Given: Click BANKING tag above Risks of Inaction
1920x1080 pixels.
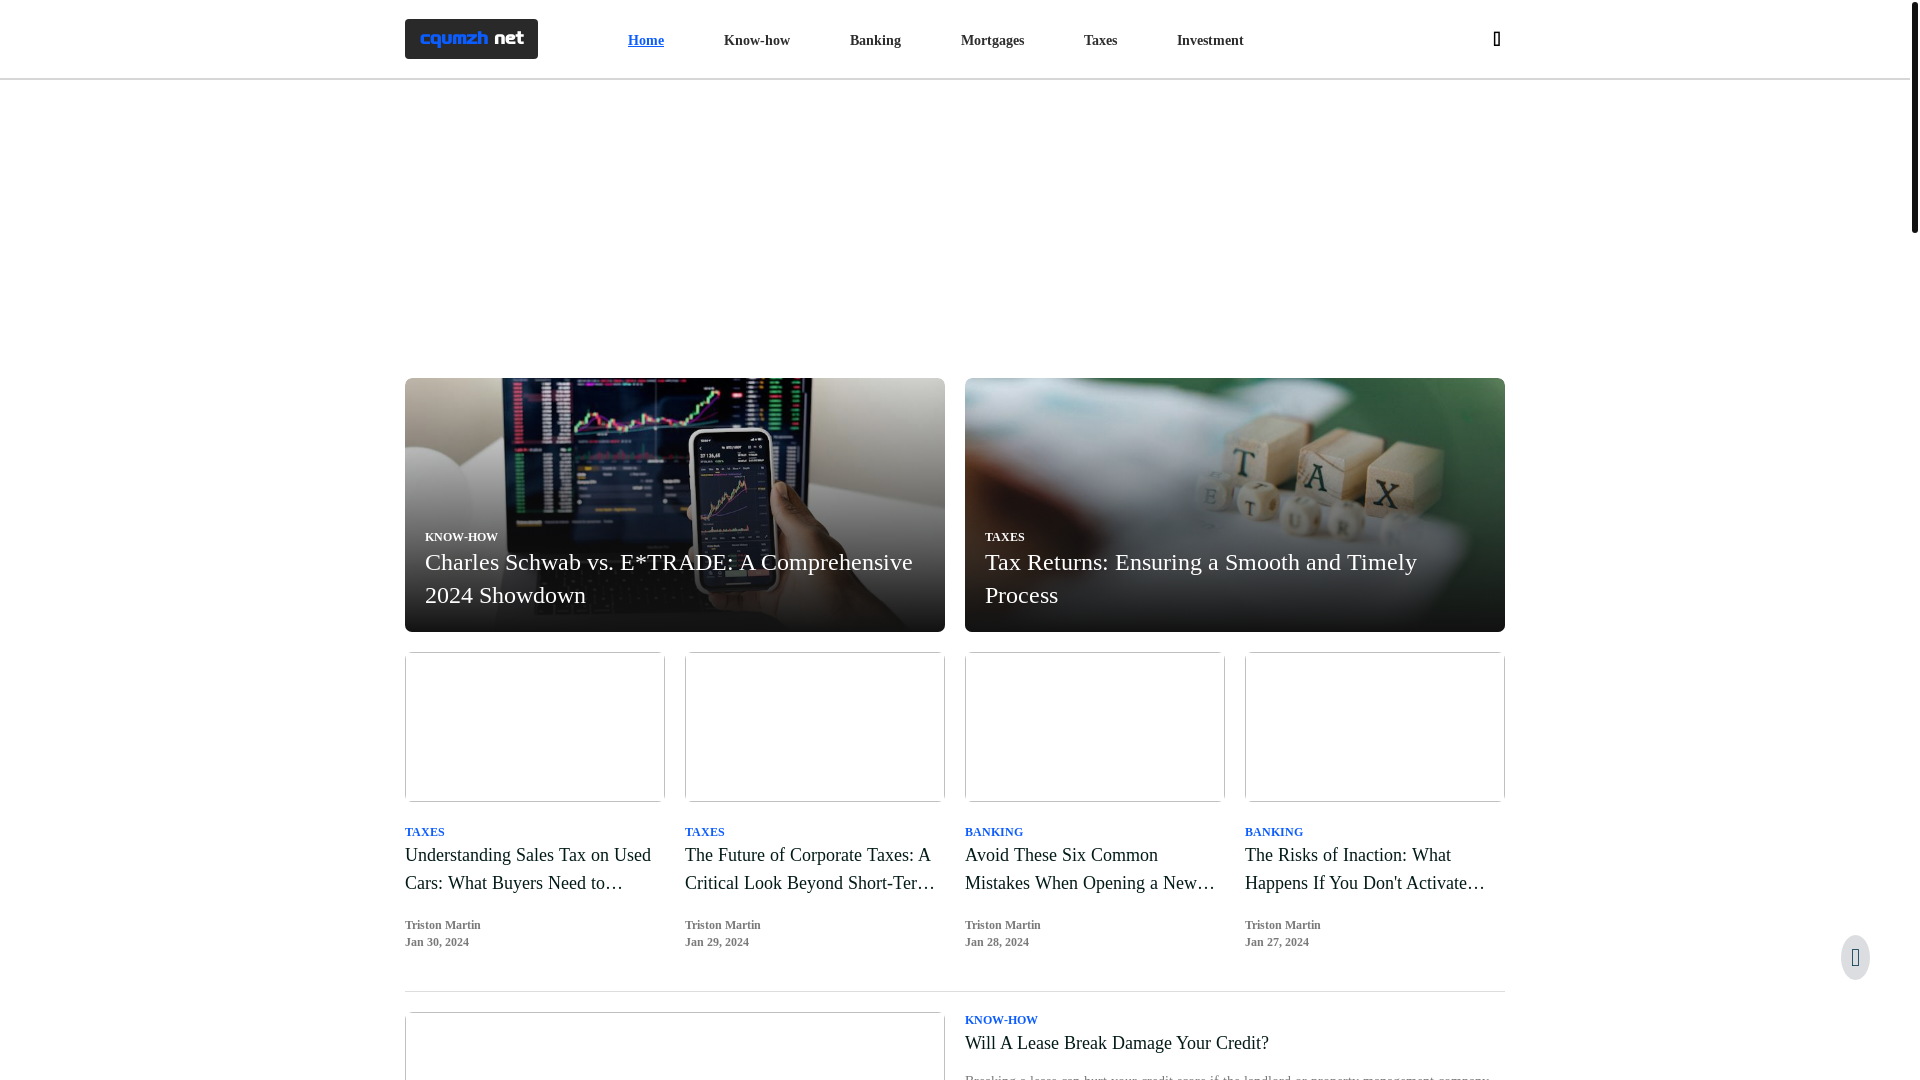Looking at the screenshot, I should click(1274, 832).
